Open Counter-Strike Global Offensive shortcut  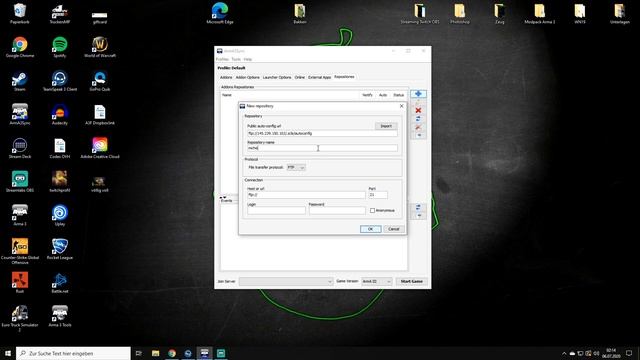(20, 251)
